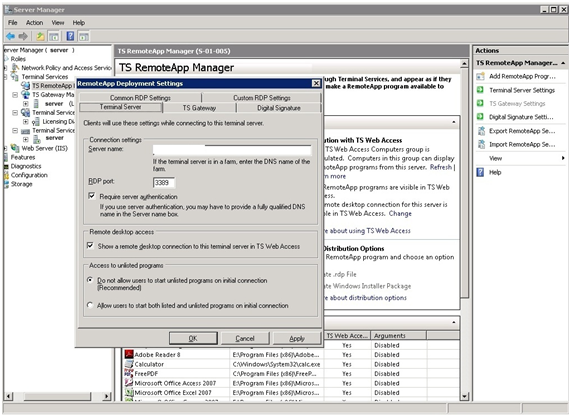Select Configuration in the tree

point(29,175)
